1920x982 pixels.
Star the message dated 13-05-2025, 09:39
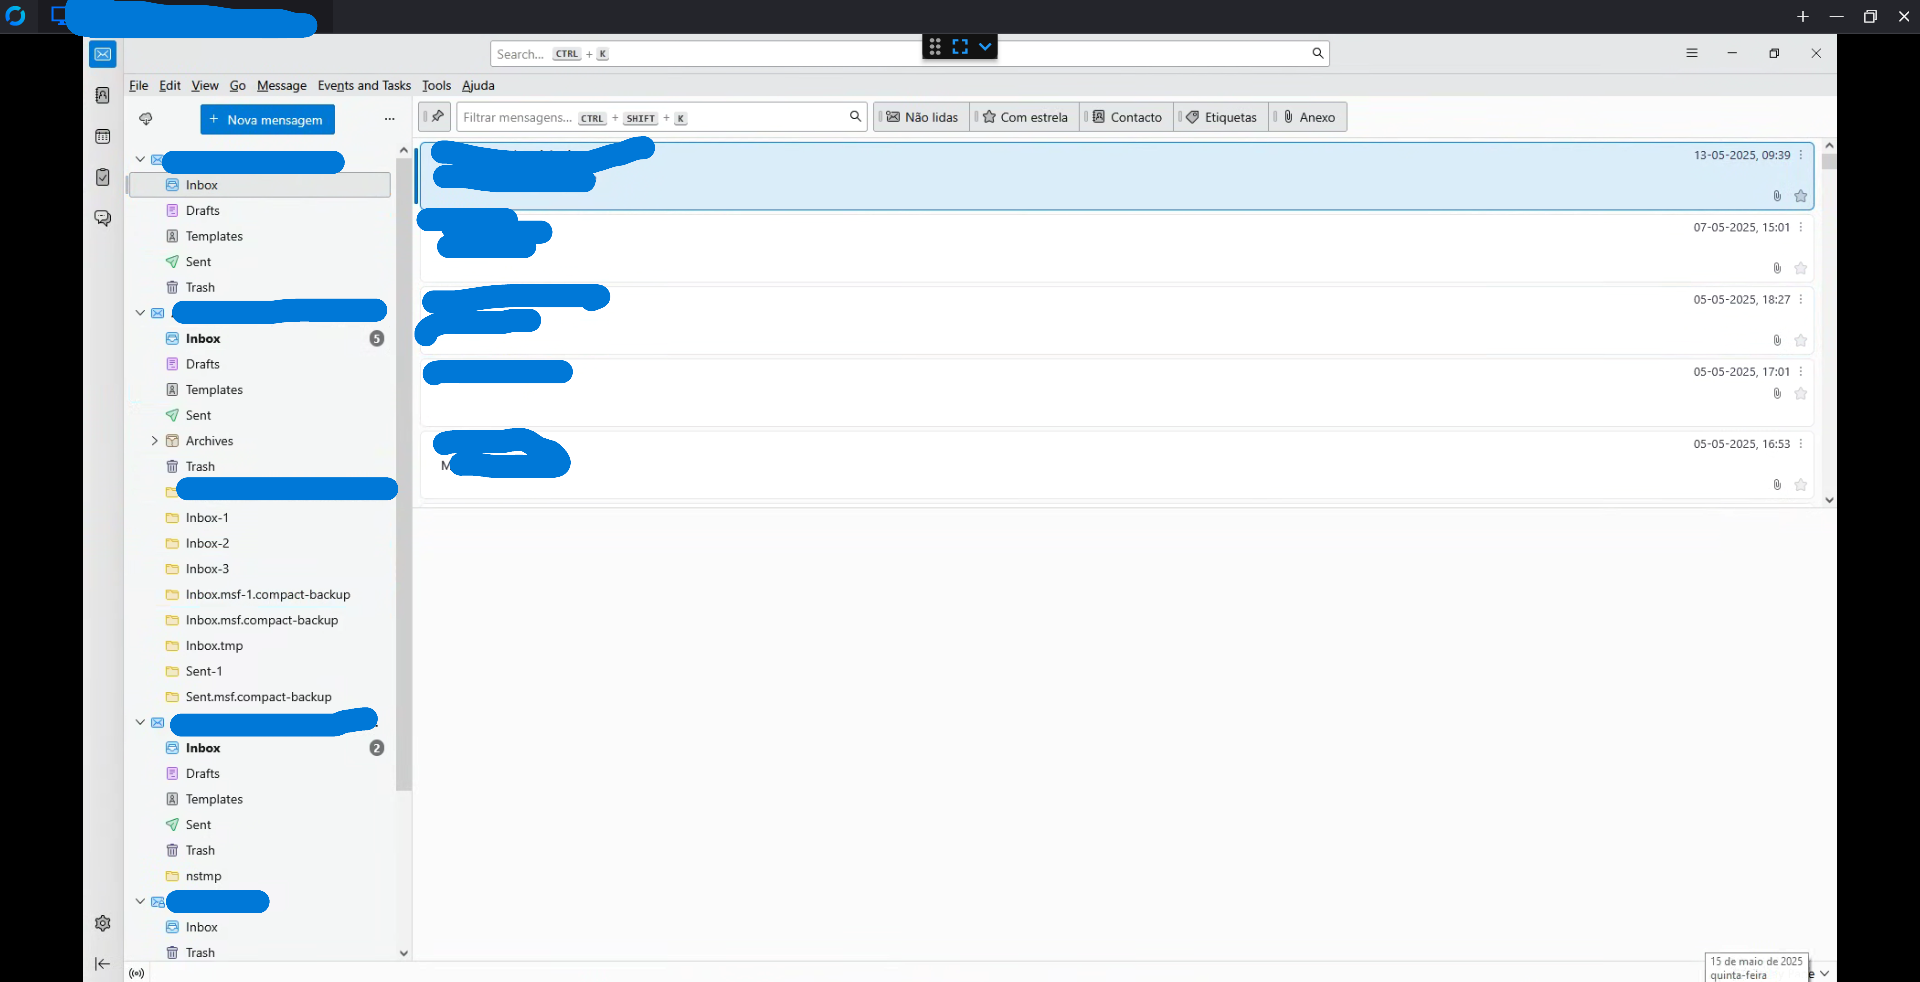pos(1800,196)
